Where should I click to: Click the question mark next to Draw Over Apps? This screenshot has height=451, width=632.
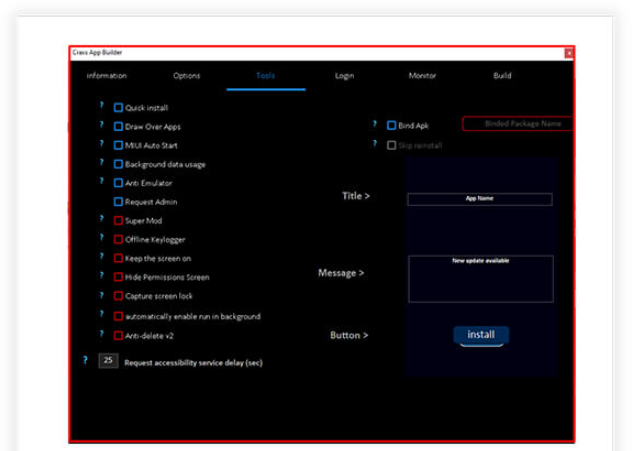(101, 125)
